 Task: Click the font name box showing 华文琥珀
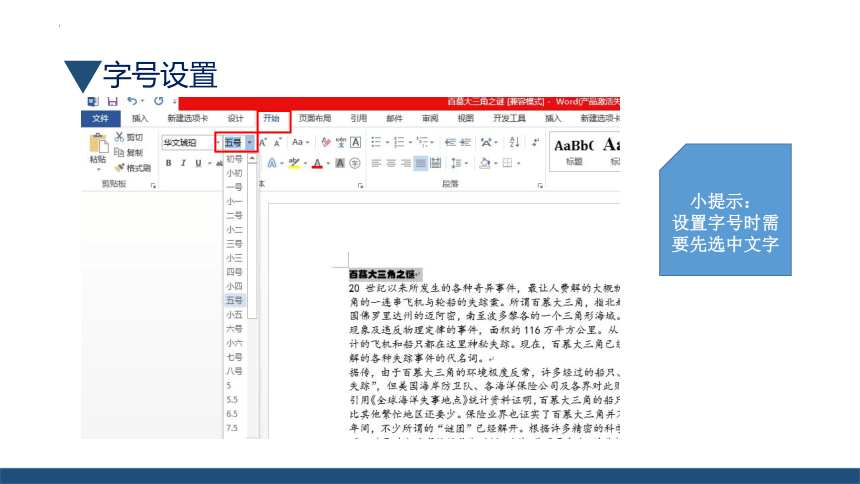coord(188,143)
